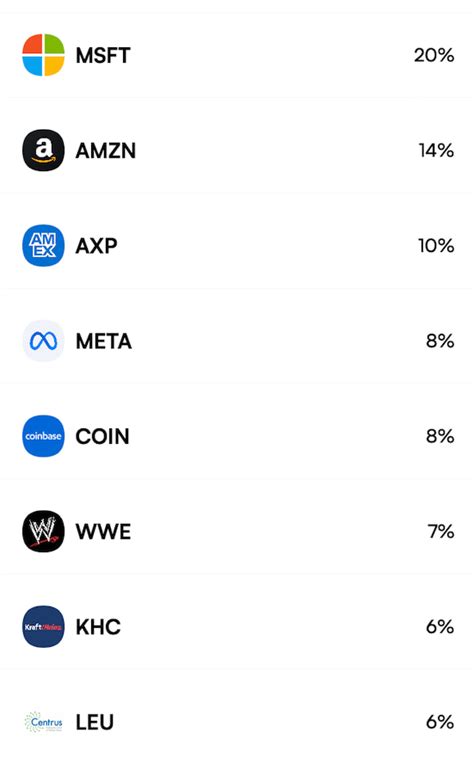
Task: Click the Centrus logo icon
Action: coord(43,722)
